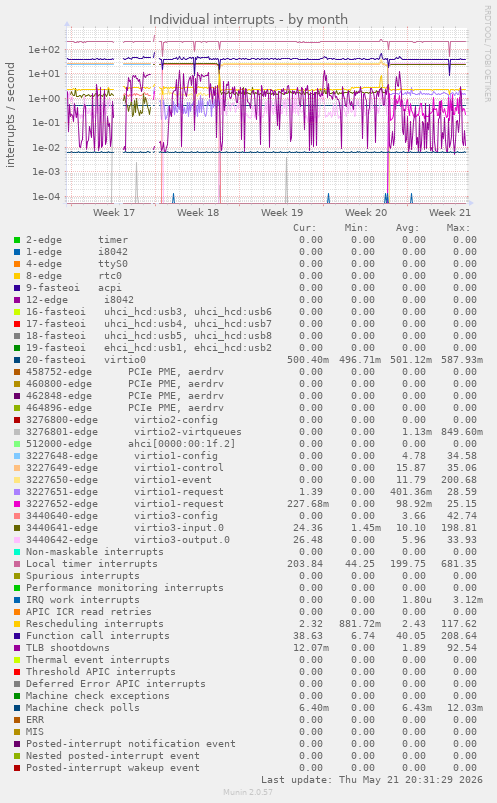Click the purple swatch for 12-edge i8042
Viewport: 497px width, 803px height.
tap(17, 300)
